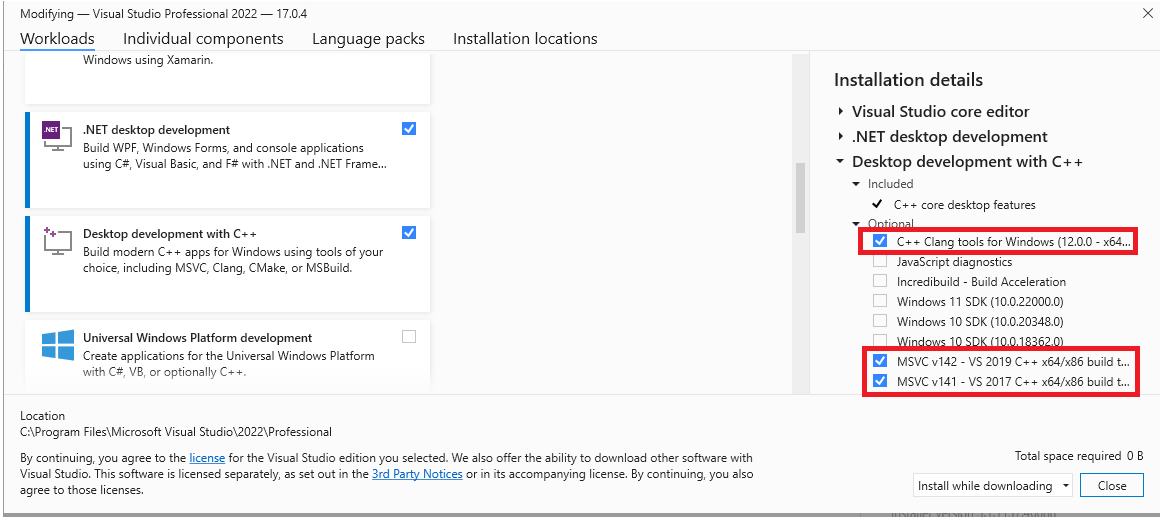The image size is (1160, 518).
Task: Enable Incredibuild - Build Acceleration option
Action: click(x=880, y=281)
